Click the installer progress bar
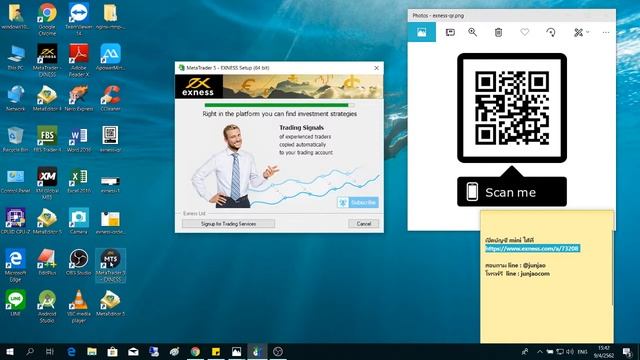 [279, 105]
